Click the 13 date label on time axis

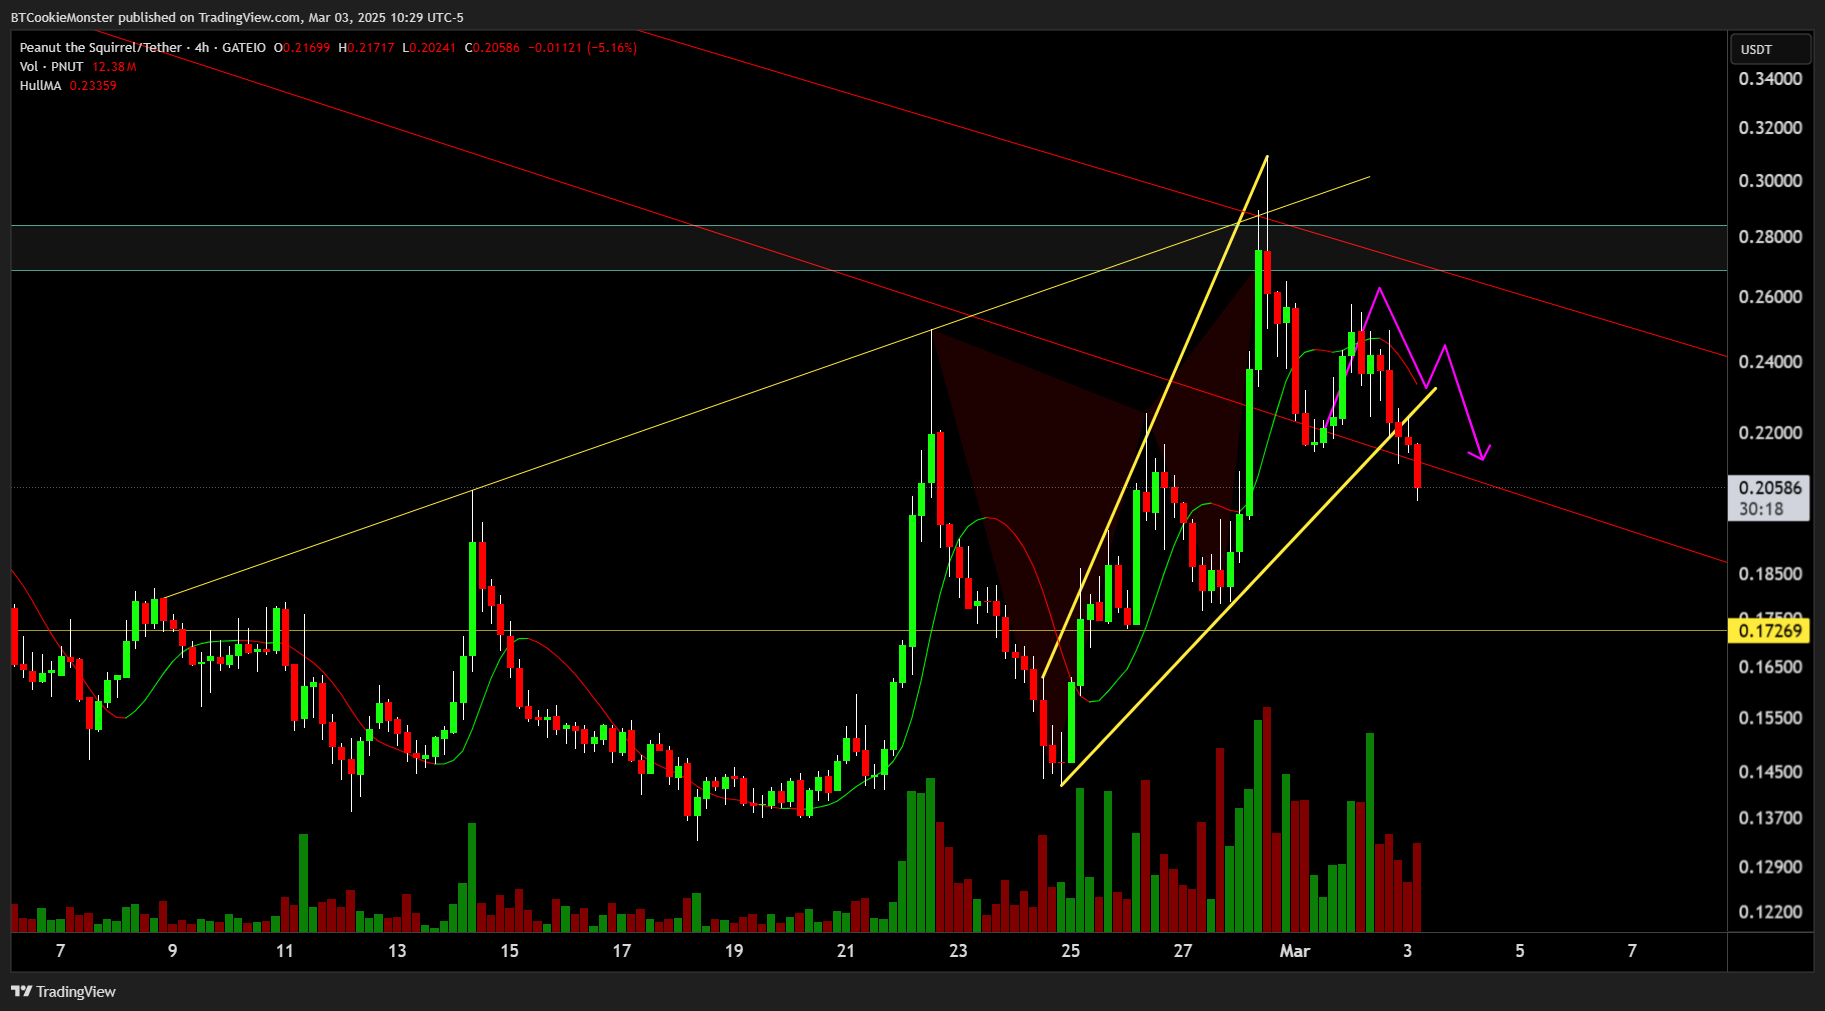click(x=397, y=950)
